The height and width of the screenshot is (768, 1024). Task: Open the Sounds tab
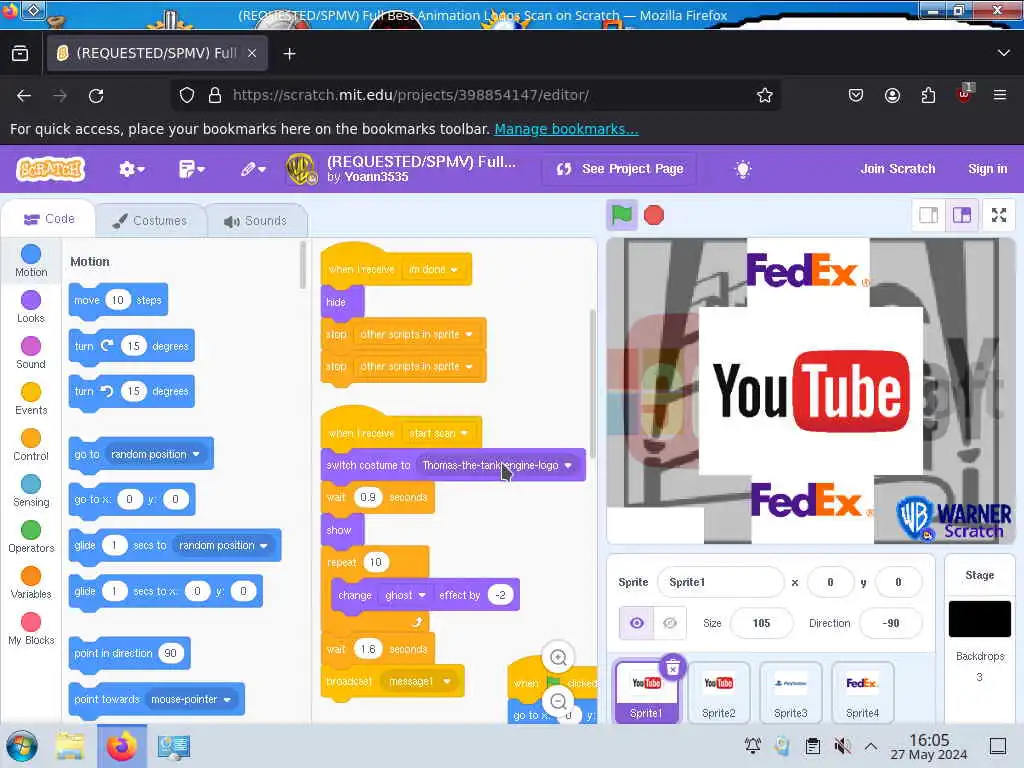(255, 221)
